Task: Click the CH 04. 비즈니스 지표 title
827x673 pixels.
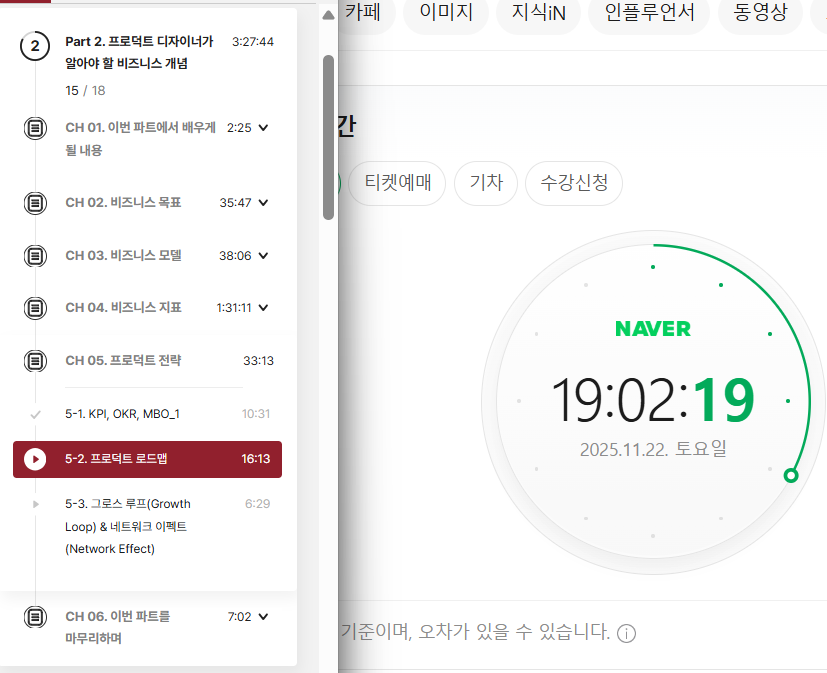Action: click(123, 307)
